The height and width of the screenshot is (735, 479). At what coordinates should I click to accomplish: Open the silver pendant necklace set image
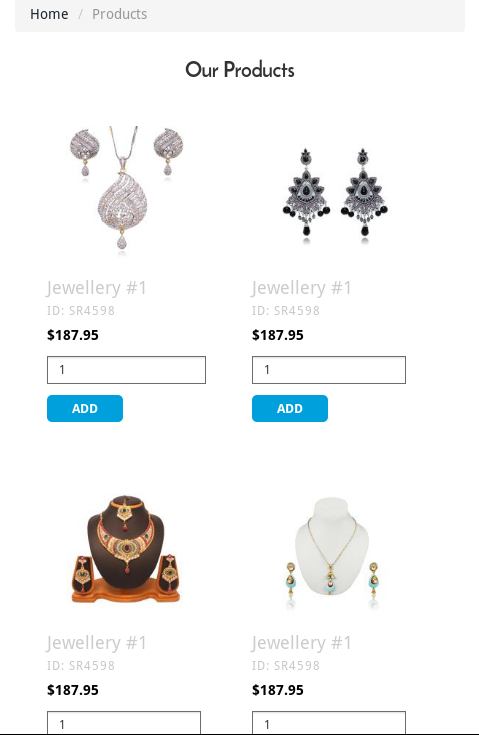point(126,191)
